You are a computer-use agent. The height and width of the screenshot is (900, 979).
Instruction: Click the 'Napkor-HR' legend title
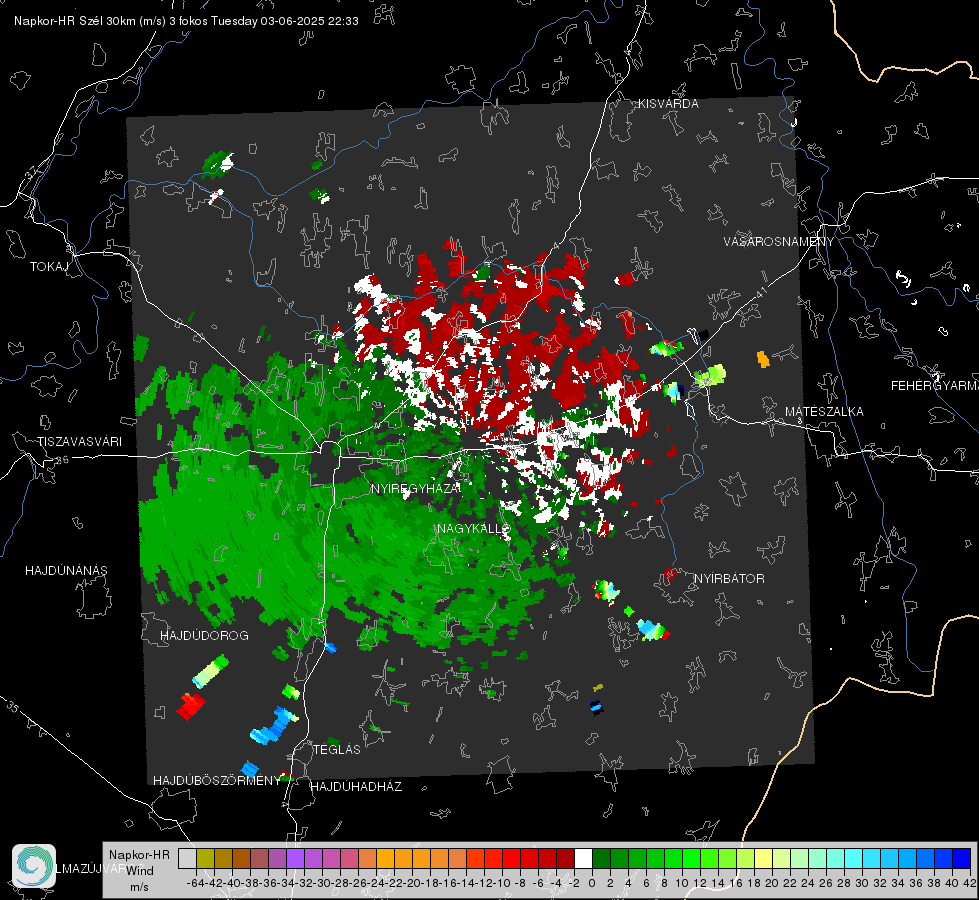pyautogui.click(x=139, y=855)
